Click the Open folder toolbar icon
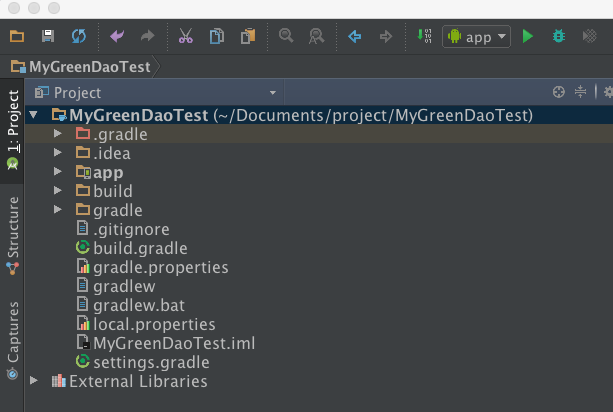This screenshot has height=412, width=613. (17, 37)
